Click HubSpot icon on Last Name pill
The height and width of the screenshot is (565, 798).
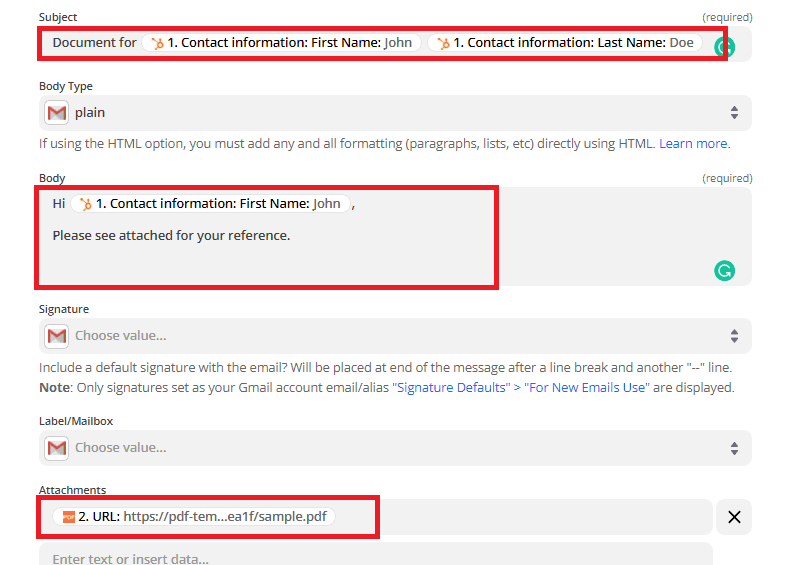pyautogui.click(x=443, y=44)
